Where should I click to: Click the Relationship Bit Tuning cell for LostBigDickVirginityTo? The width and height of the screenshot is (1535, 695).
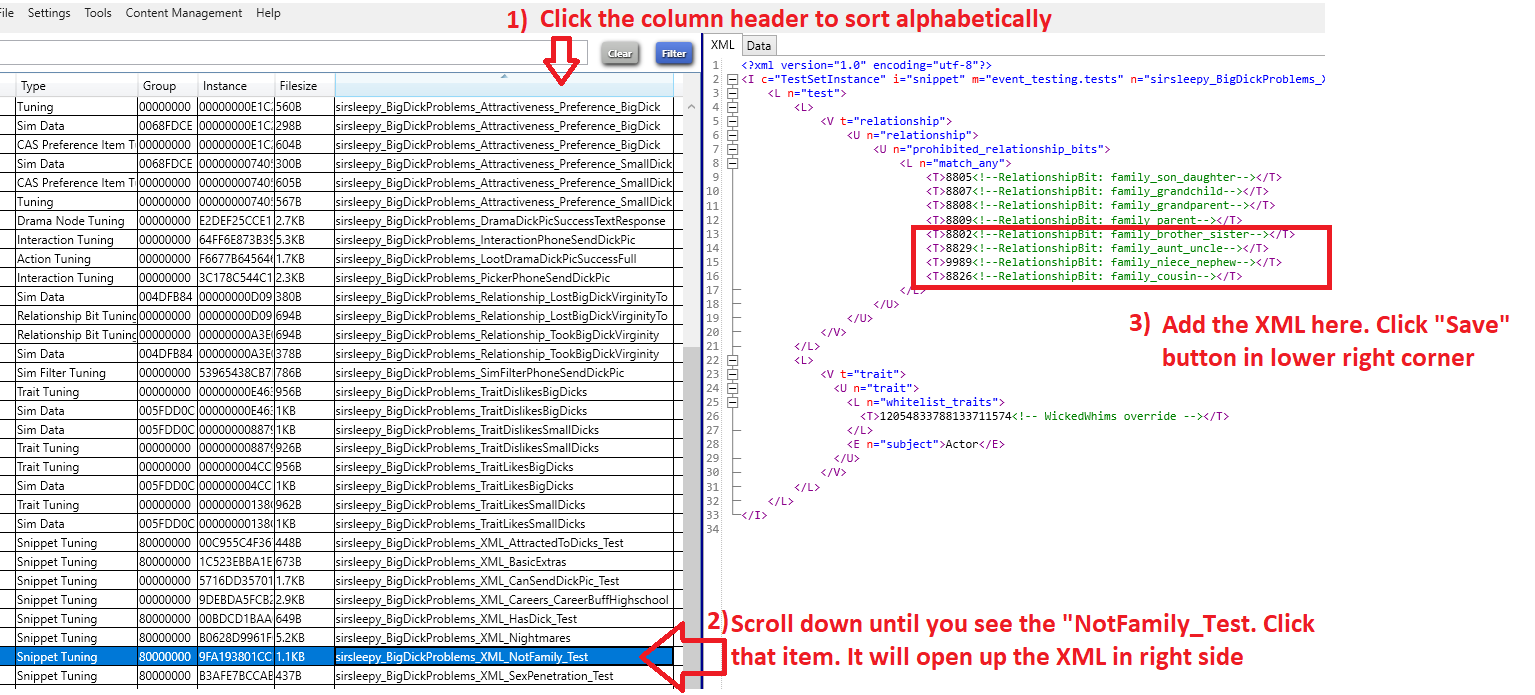pos(76,316)
